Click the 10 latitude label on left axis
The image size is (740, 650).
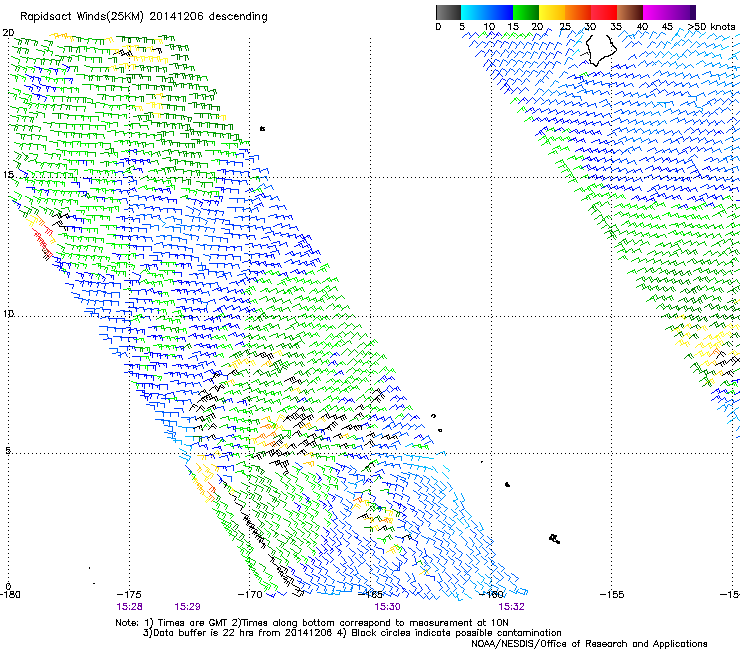point(8,314)
